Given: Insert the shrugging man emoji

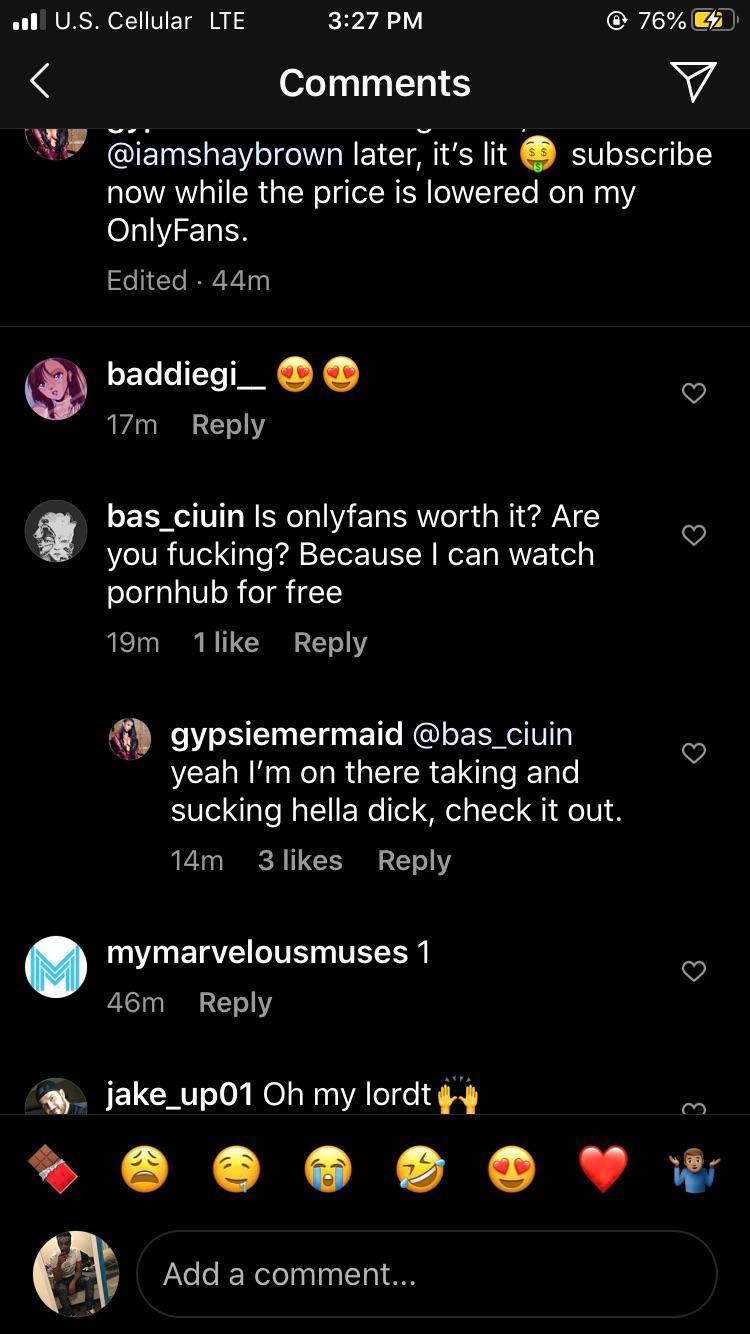Looking at the screenshot, I should point(694,1169).
